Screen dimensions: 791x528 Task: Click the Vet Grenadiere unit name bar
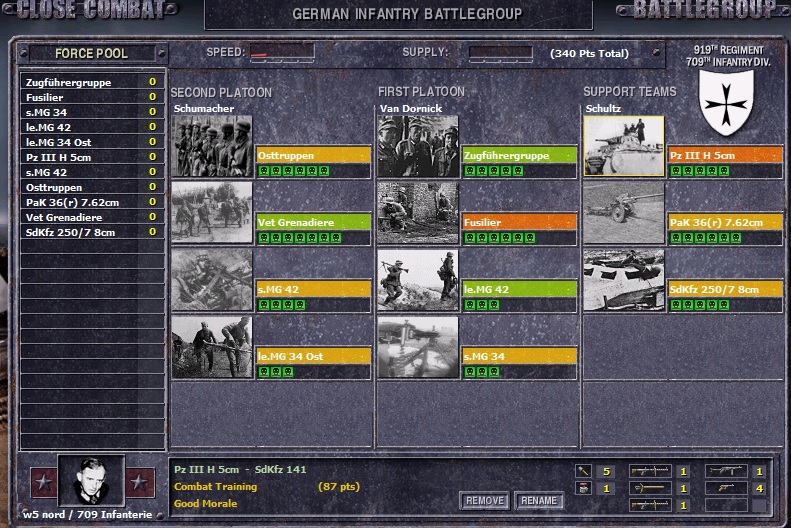314,222
